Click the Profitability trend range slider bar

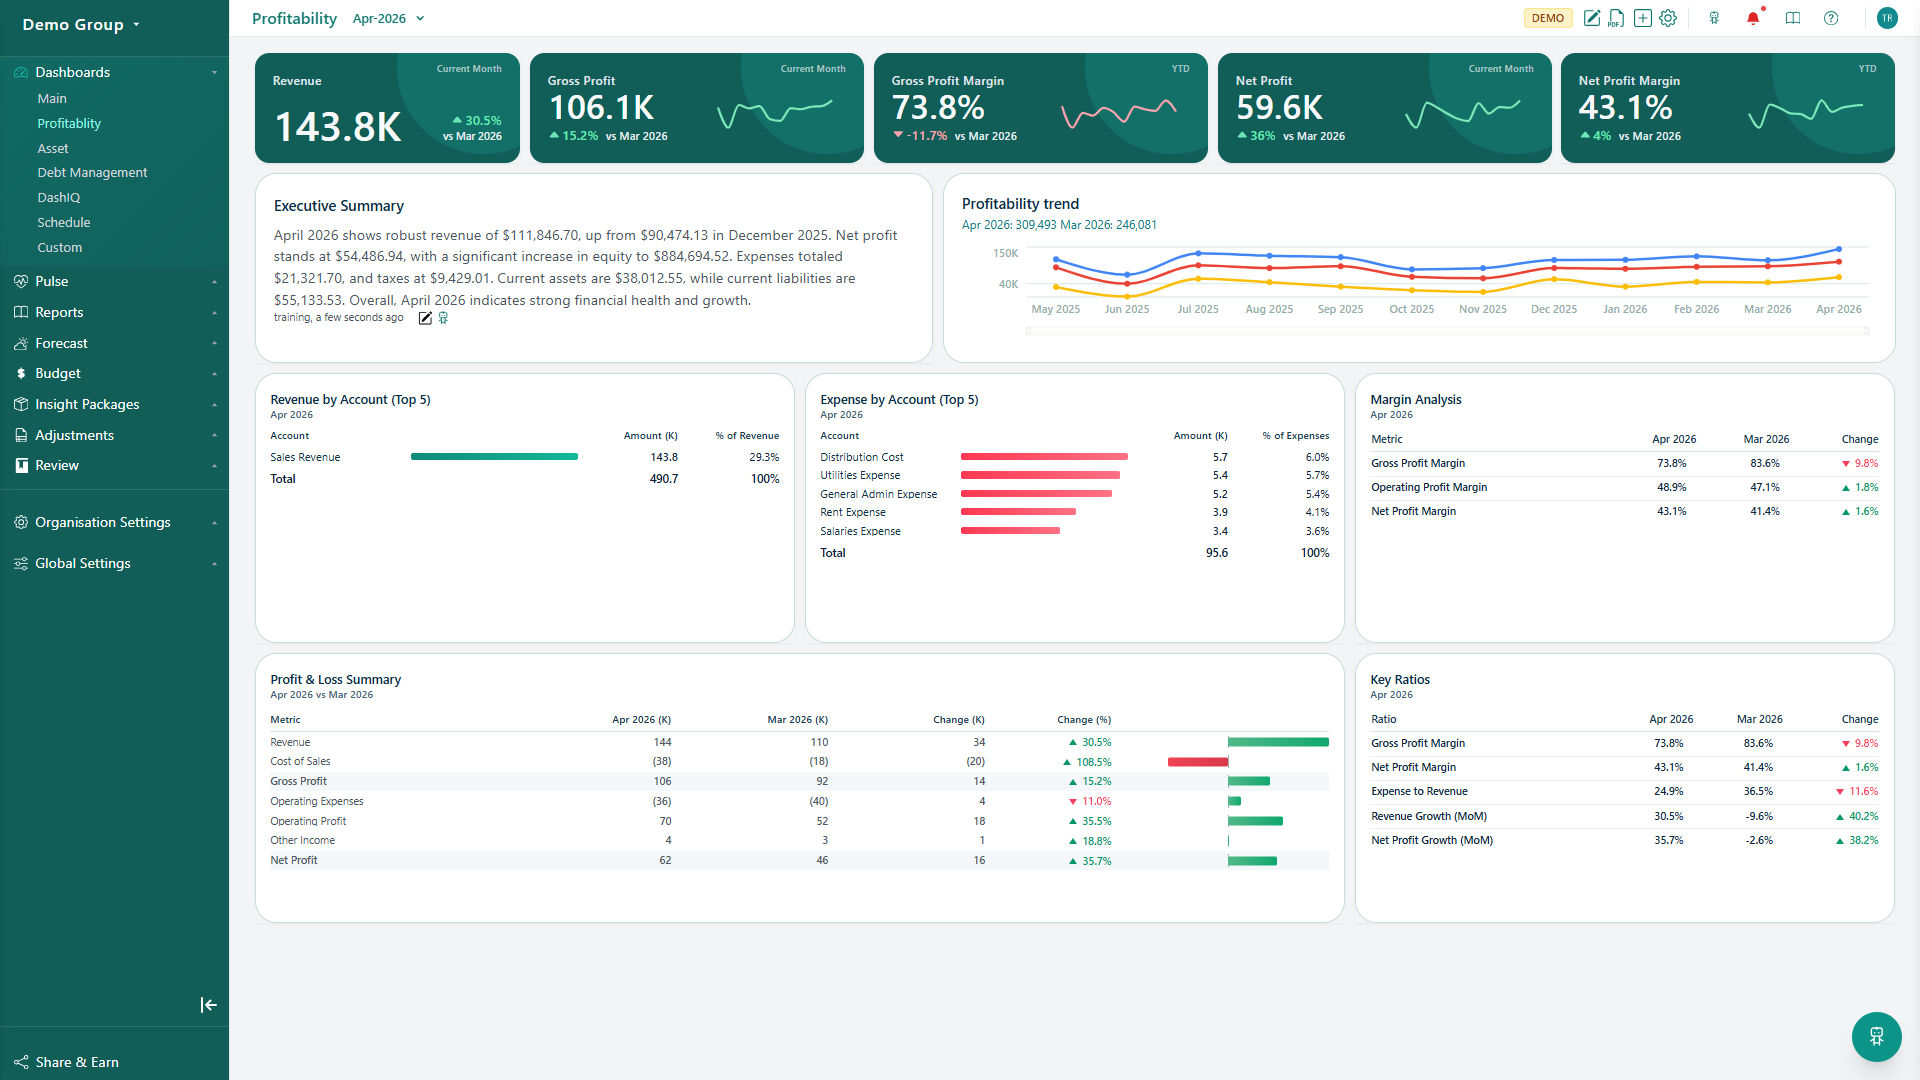tap(1447, 331)
